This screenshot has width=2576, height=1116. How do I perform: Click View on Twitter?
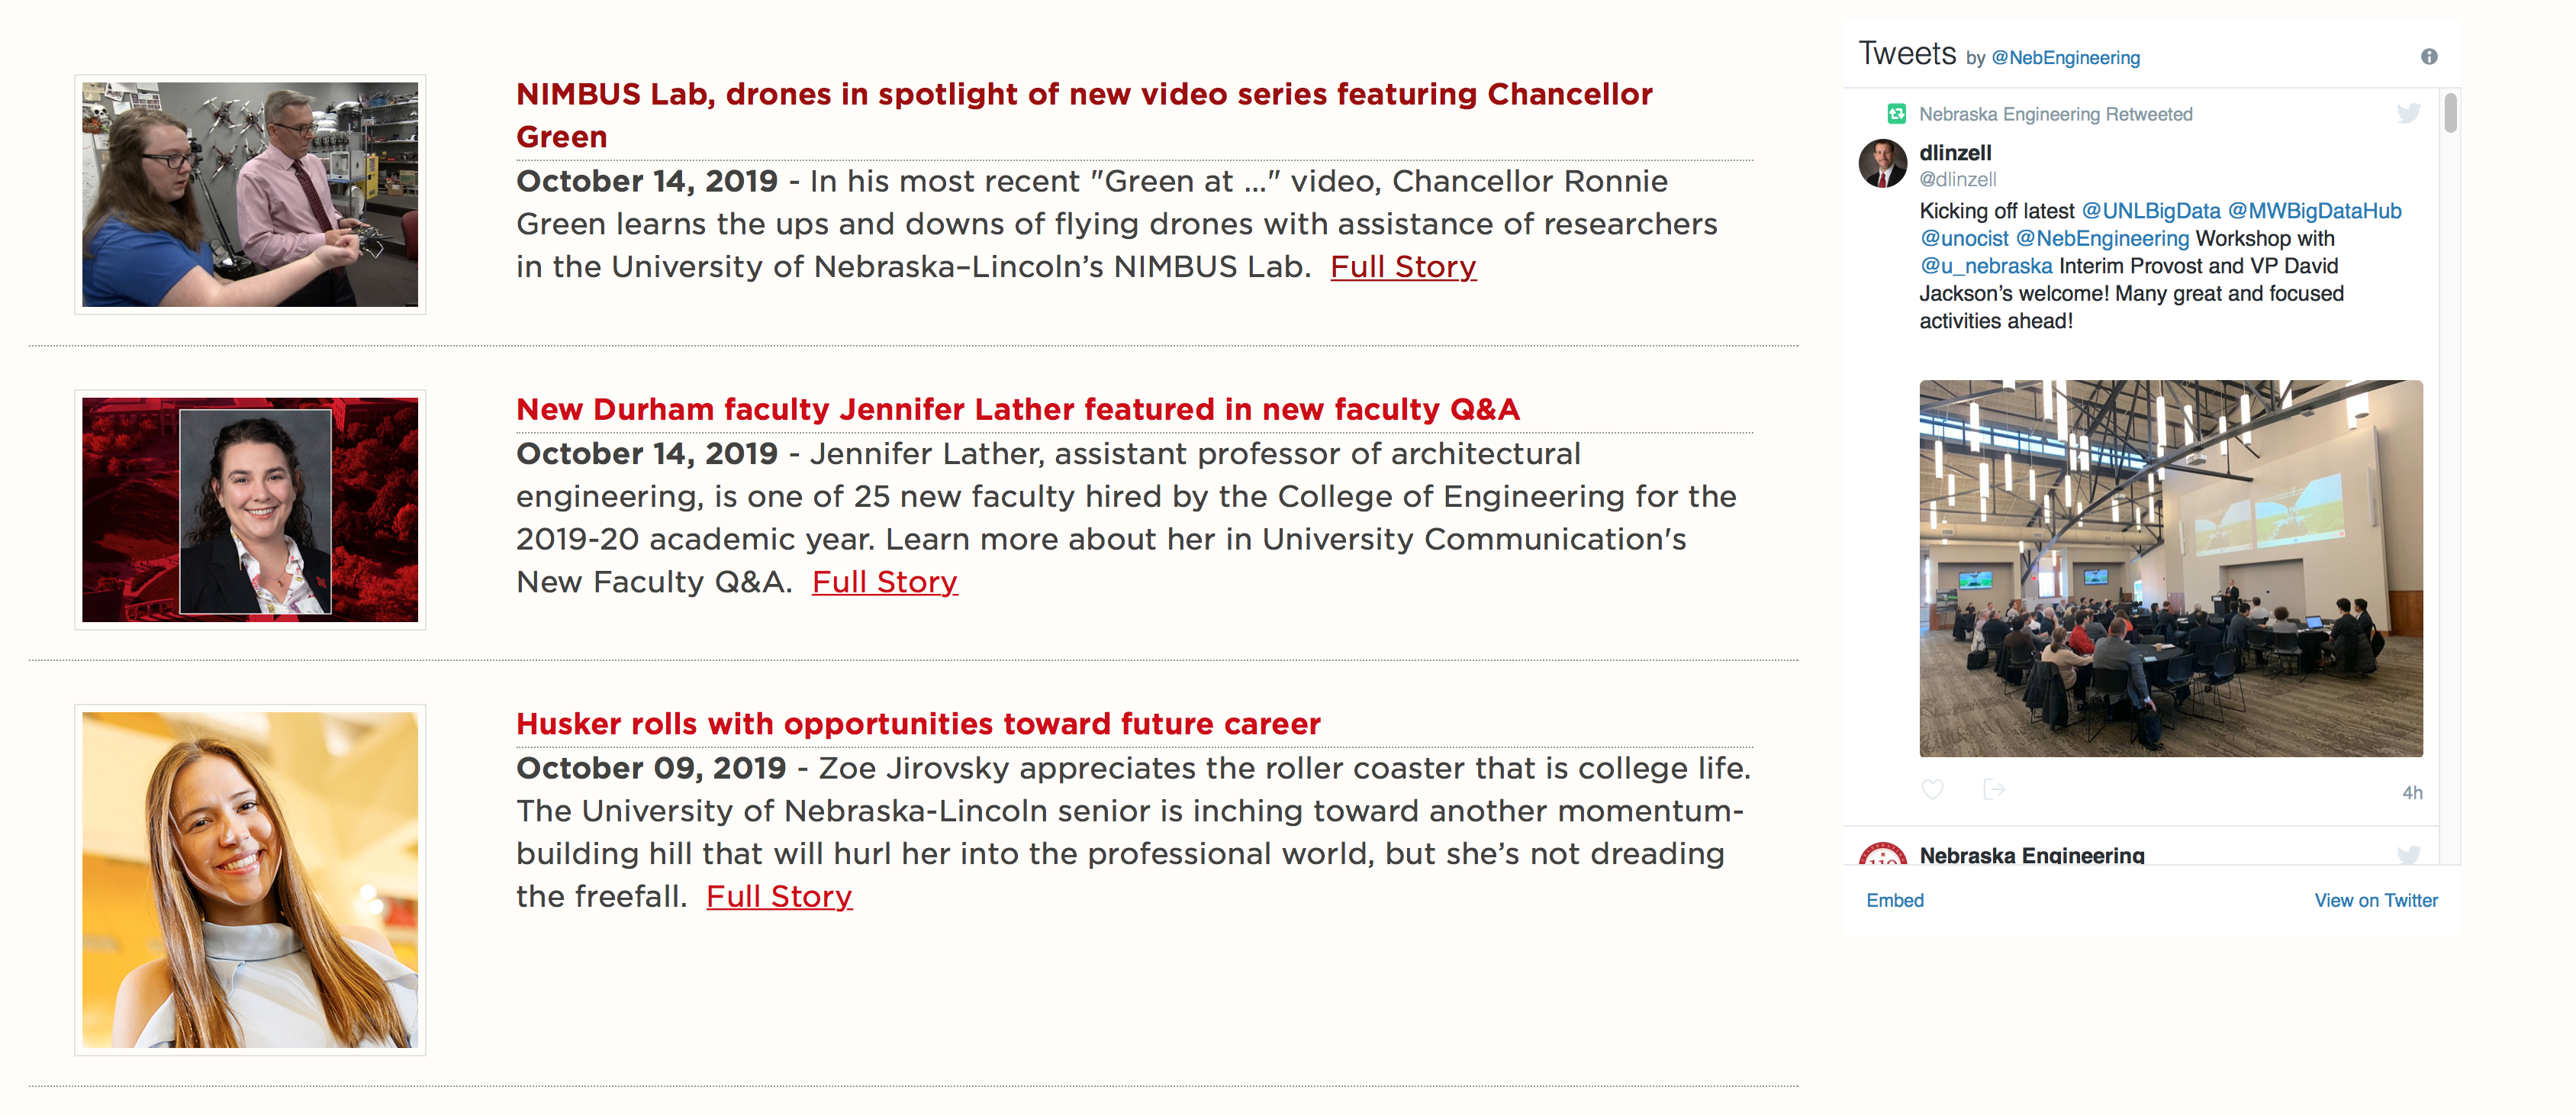click(x=2375, y=900)
